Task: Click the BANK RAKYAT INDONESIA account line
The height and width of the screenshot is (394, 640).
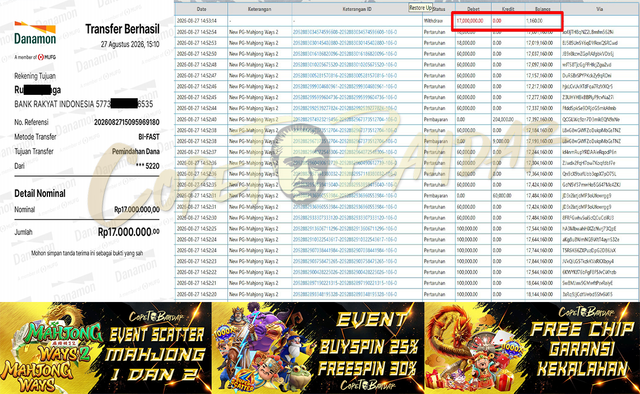Action: click(x=84, y=104)
